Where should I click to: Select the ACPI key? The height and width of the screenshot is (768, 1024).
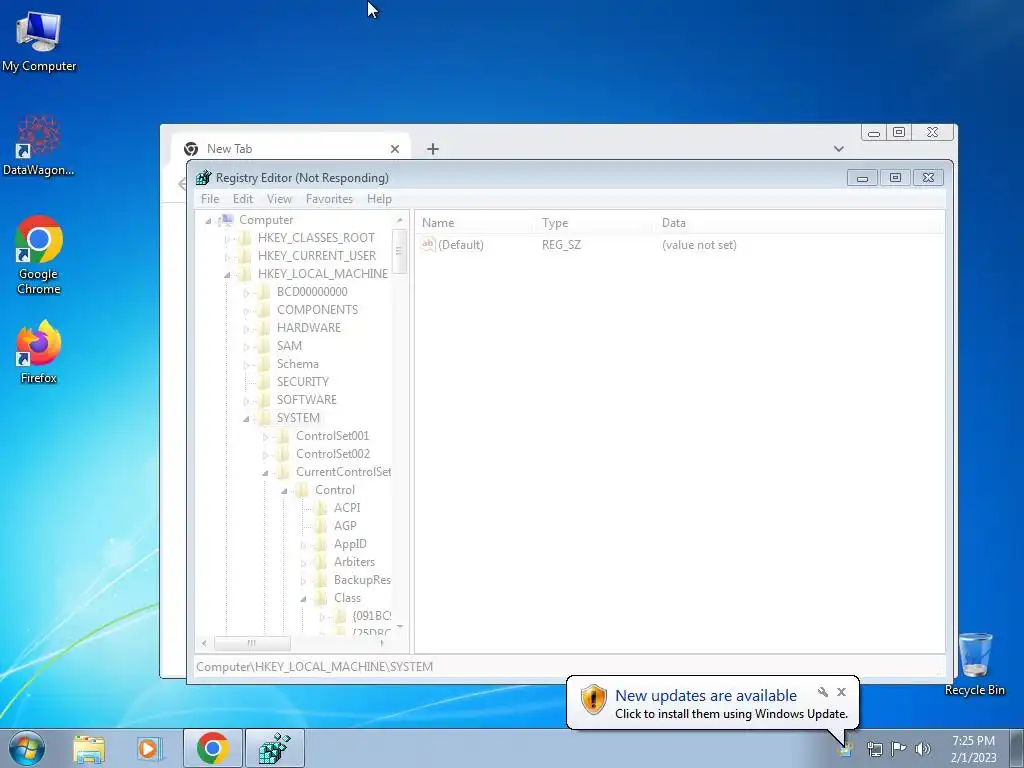pyautogui.click(x=347, y=507)
